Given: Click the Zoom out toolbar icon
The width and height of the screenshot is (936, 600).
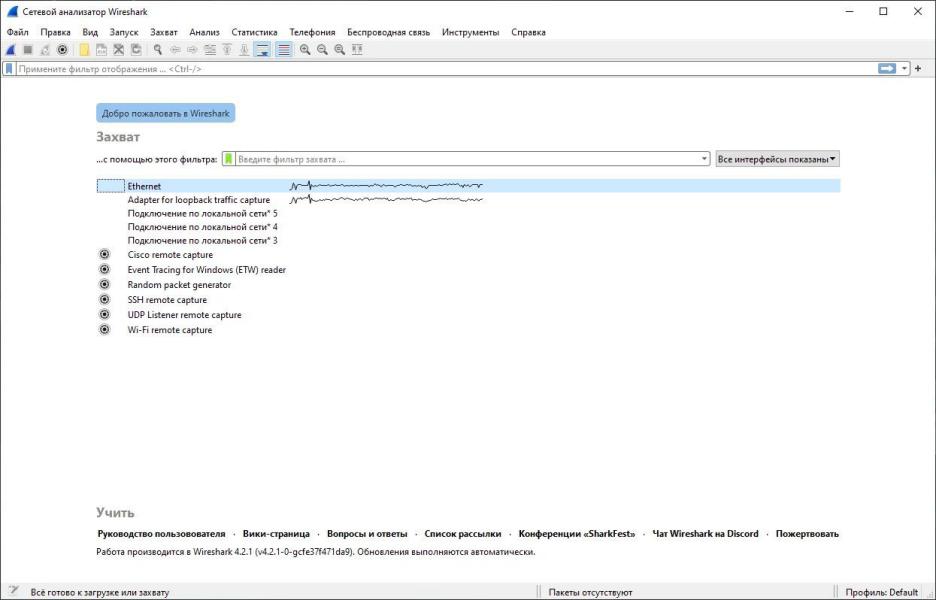Looking at the screenshot, I should point(322,50).
